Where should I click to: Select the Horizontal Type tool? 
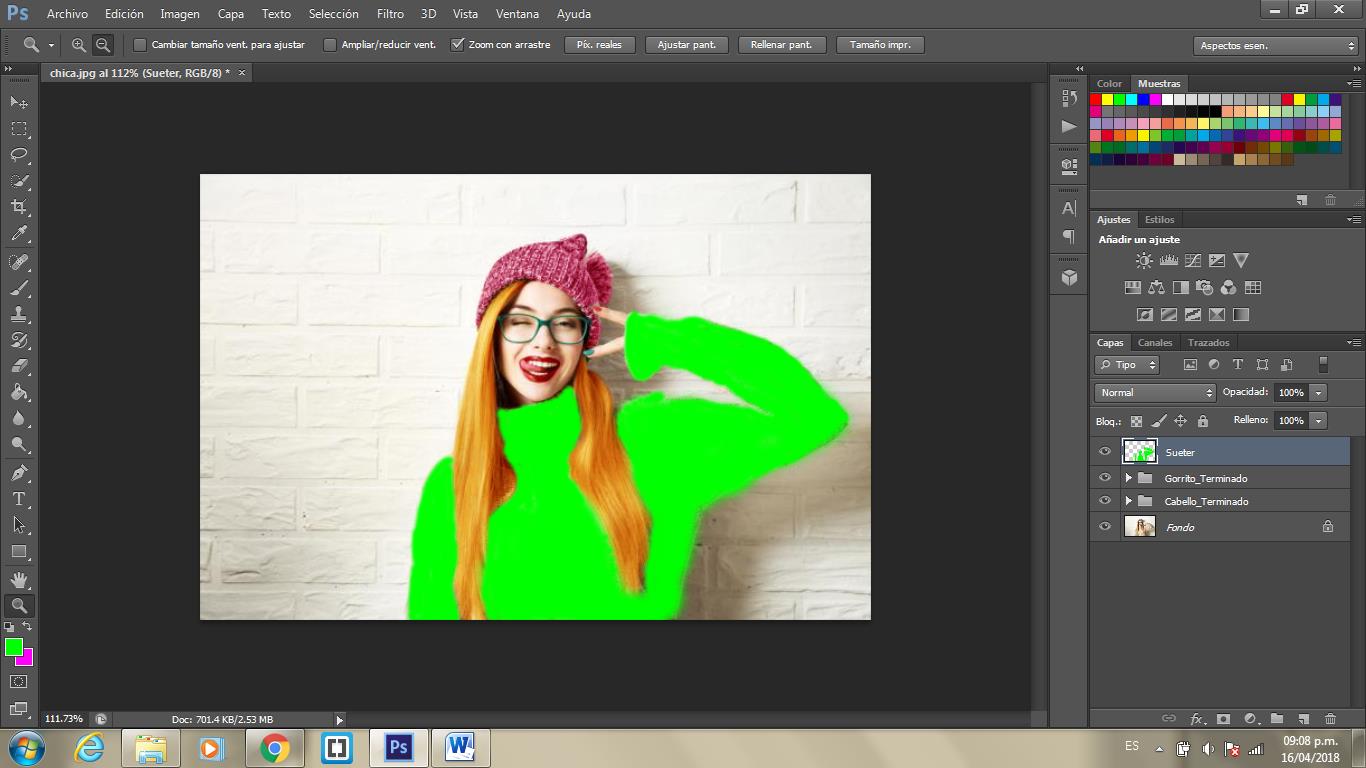(19, 499)
